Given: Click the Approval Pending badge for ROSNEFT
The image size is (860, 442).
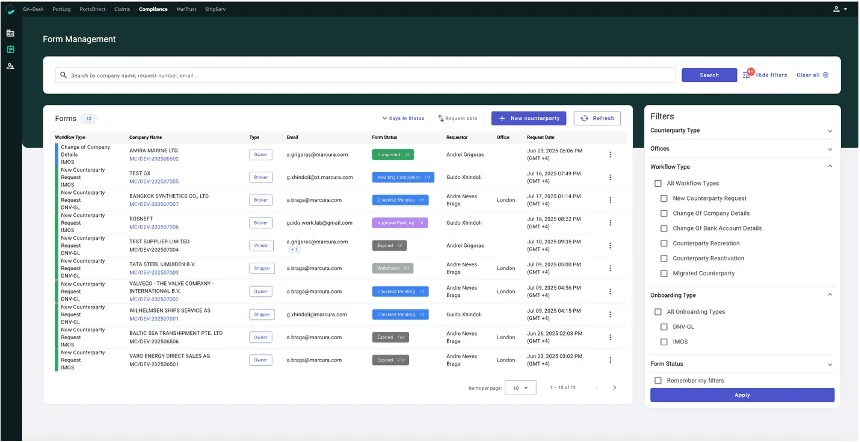Looking at the screenshot, I should point(400,223).
